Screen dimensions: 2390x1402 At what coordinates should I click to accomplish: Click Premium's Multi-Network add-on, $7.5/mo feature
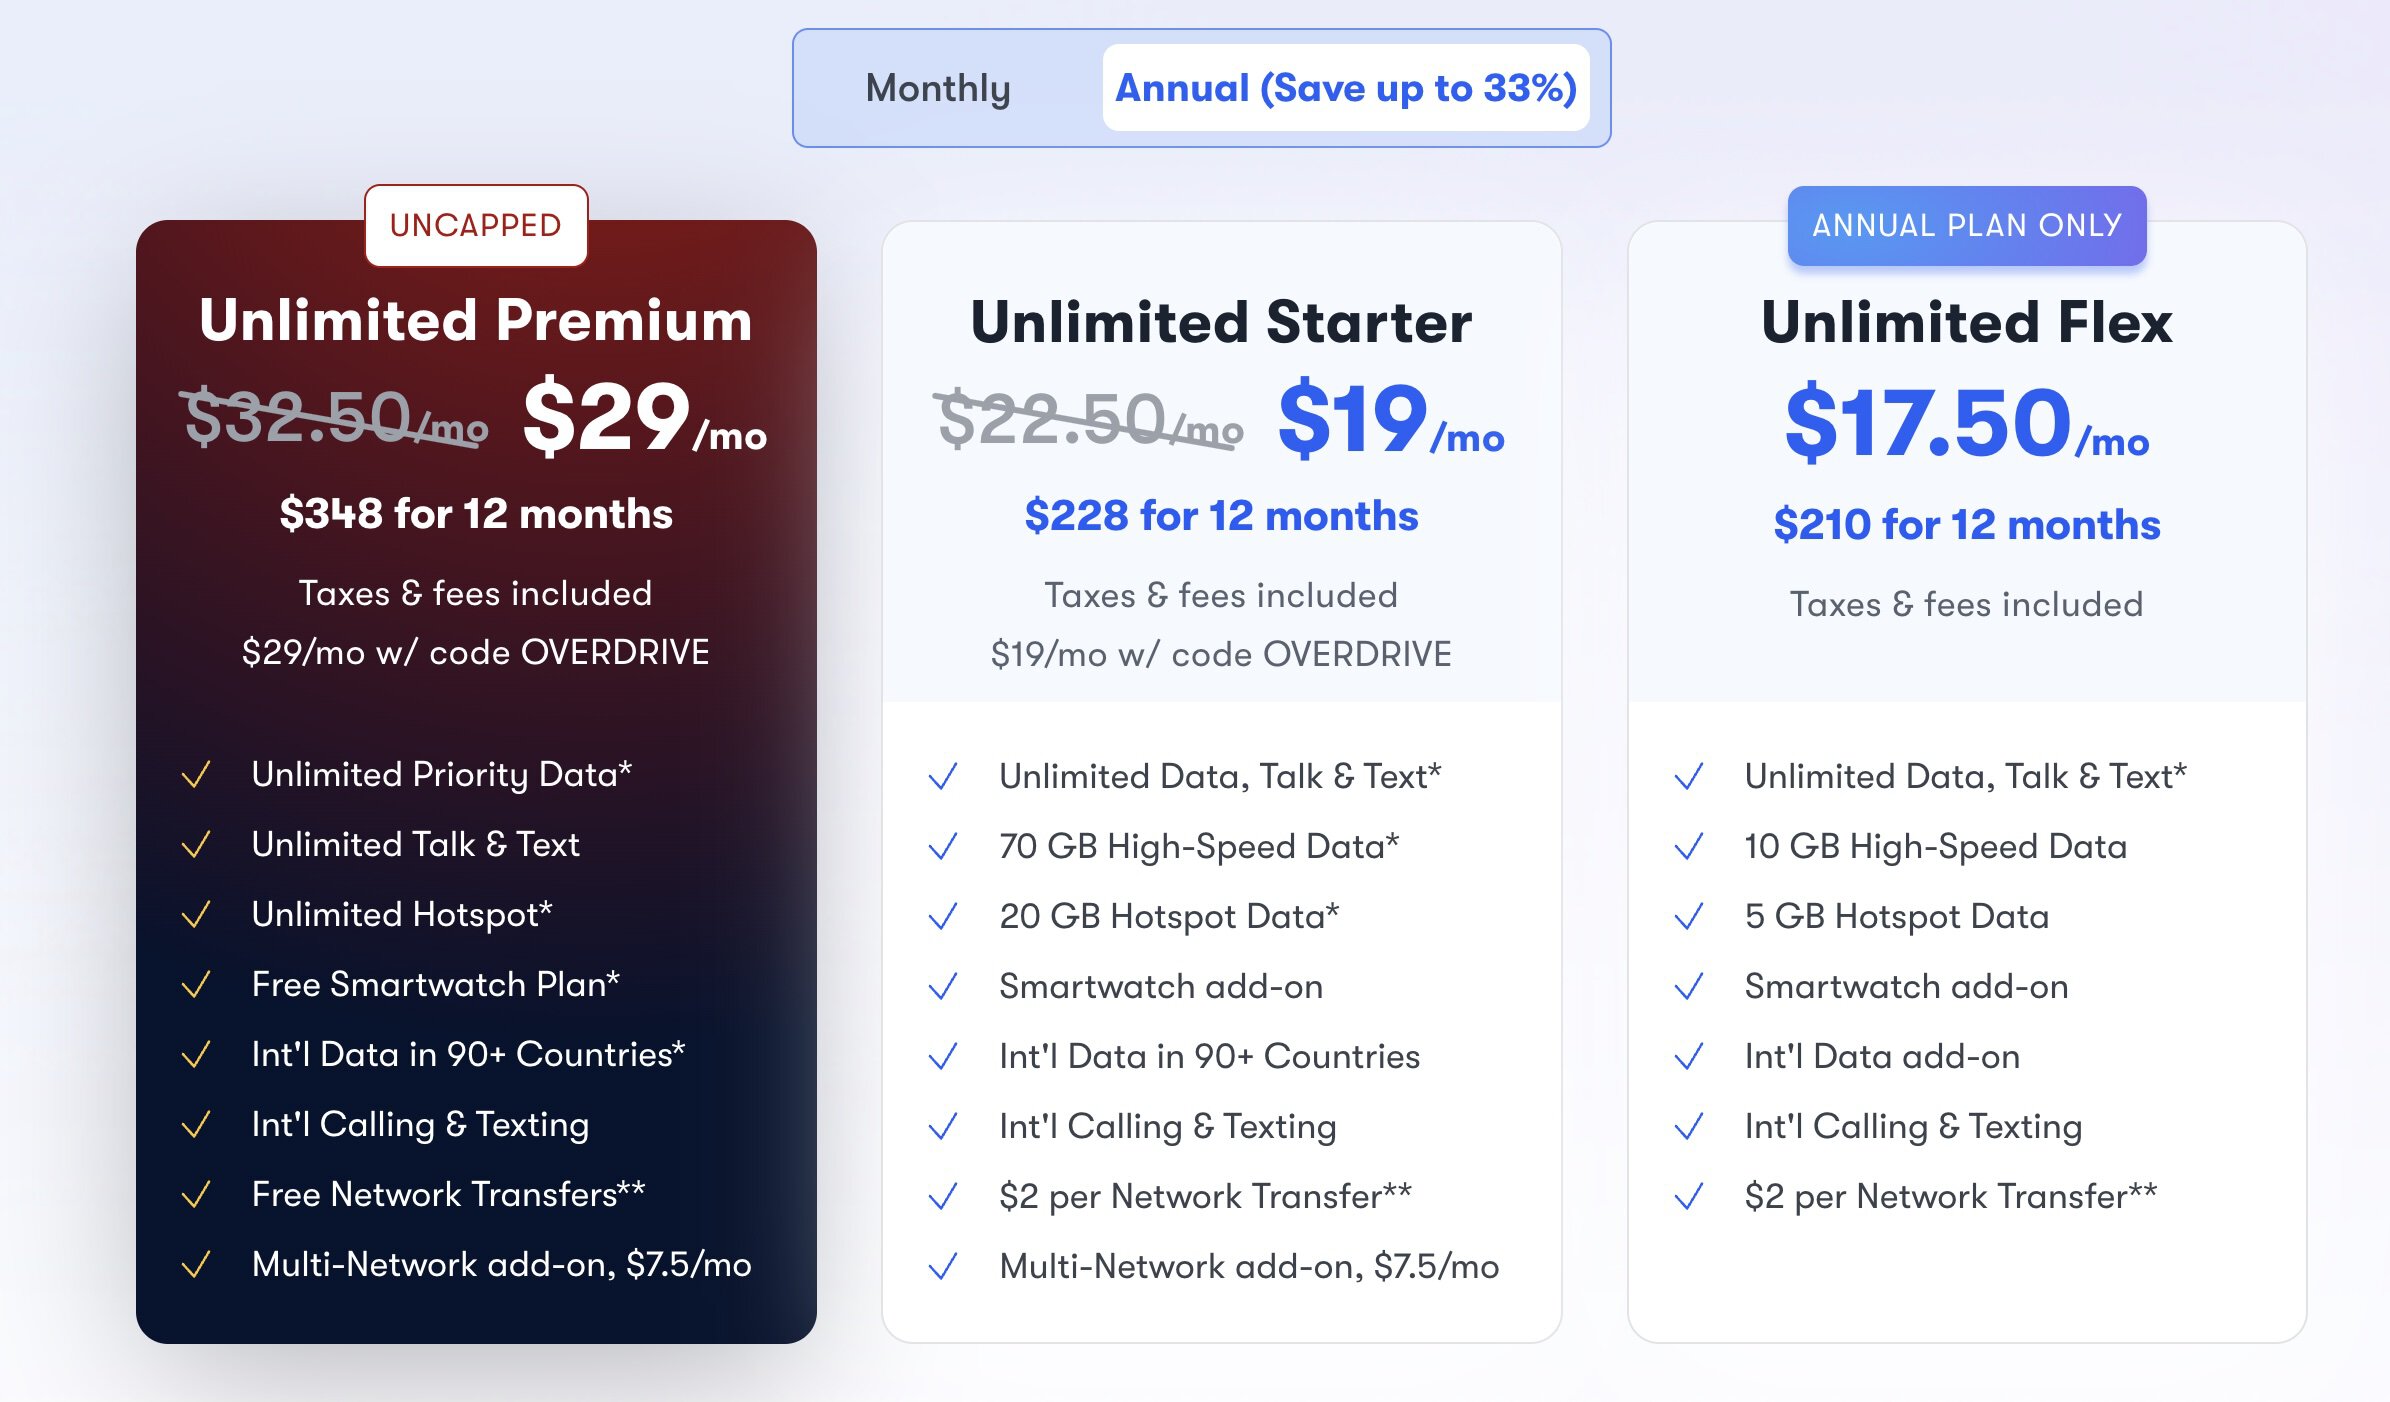point(501,1265)
